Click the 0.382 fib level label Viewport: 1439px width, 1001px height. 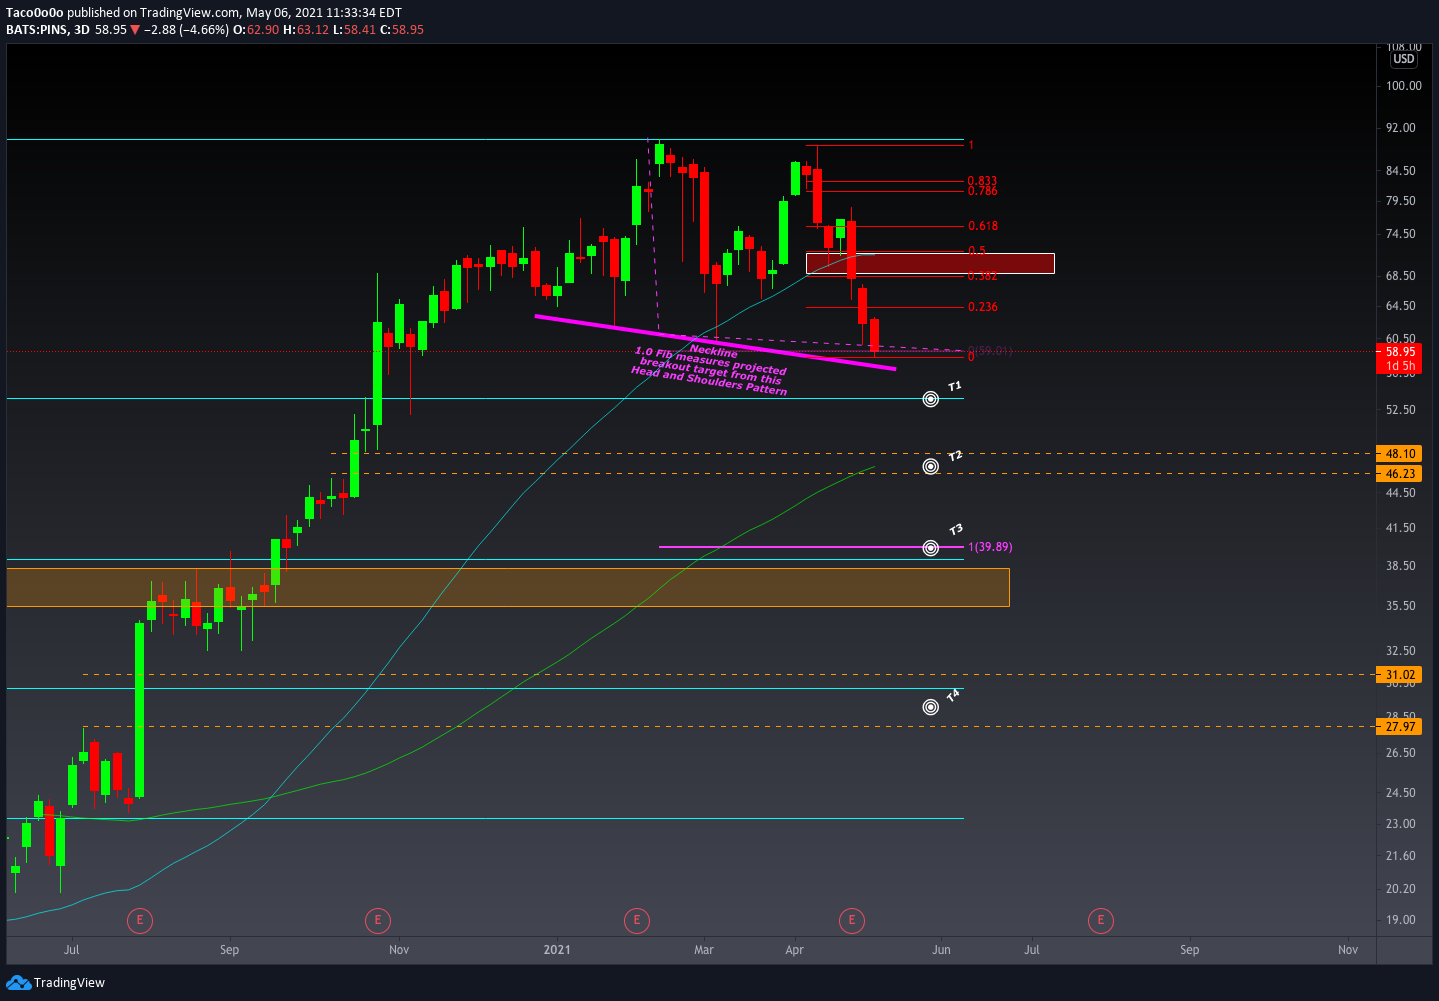(x=983, y=276)
